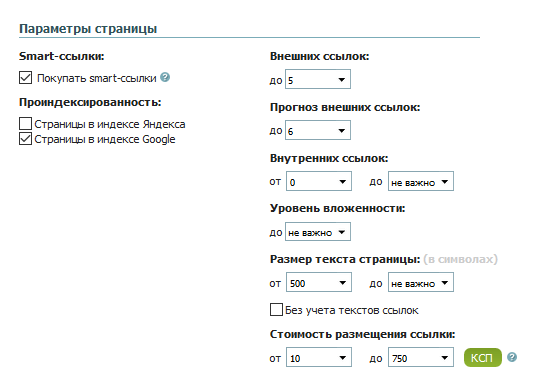Click the help icon next to smart-ссылки
This screenshot has width=550, height=374.
165,77
